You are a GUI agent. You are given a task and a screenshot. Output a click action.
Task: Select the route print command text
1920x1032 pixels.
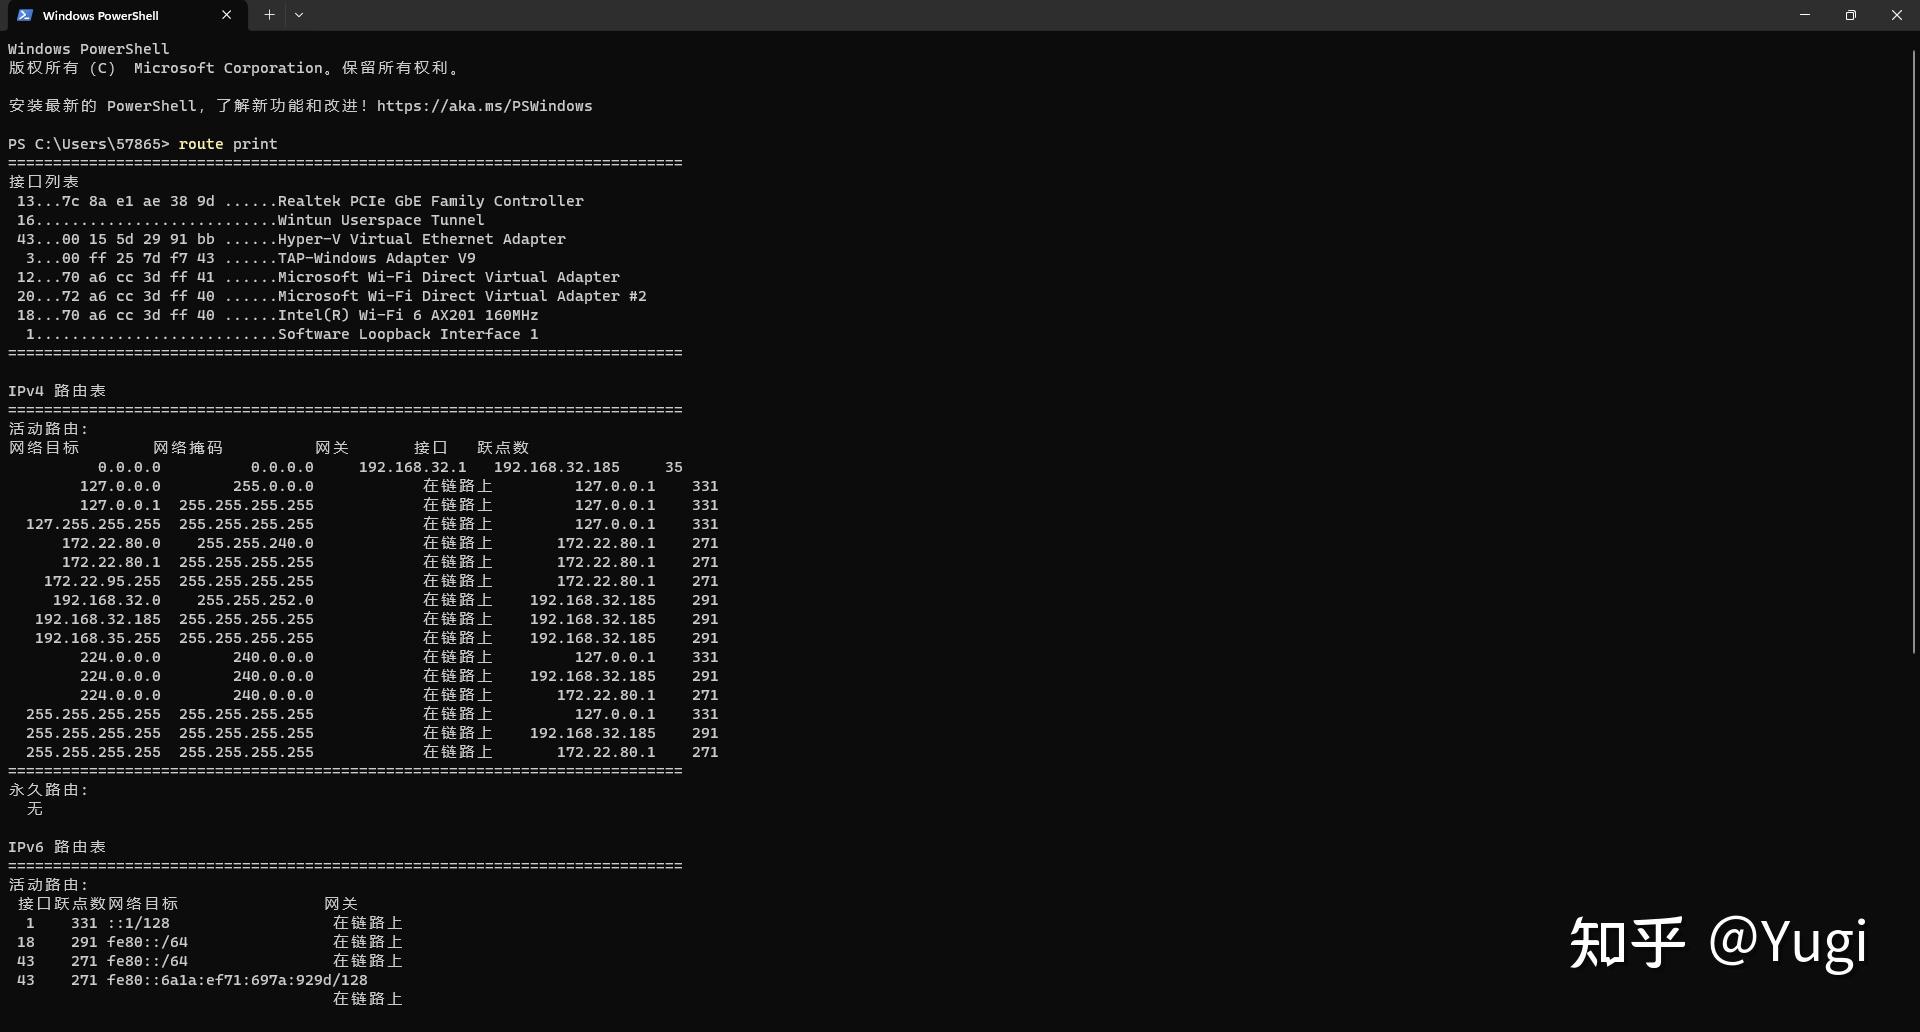(228, 143)
